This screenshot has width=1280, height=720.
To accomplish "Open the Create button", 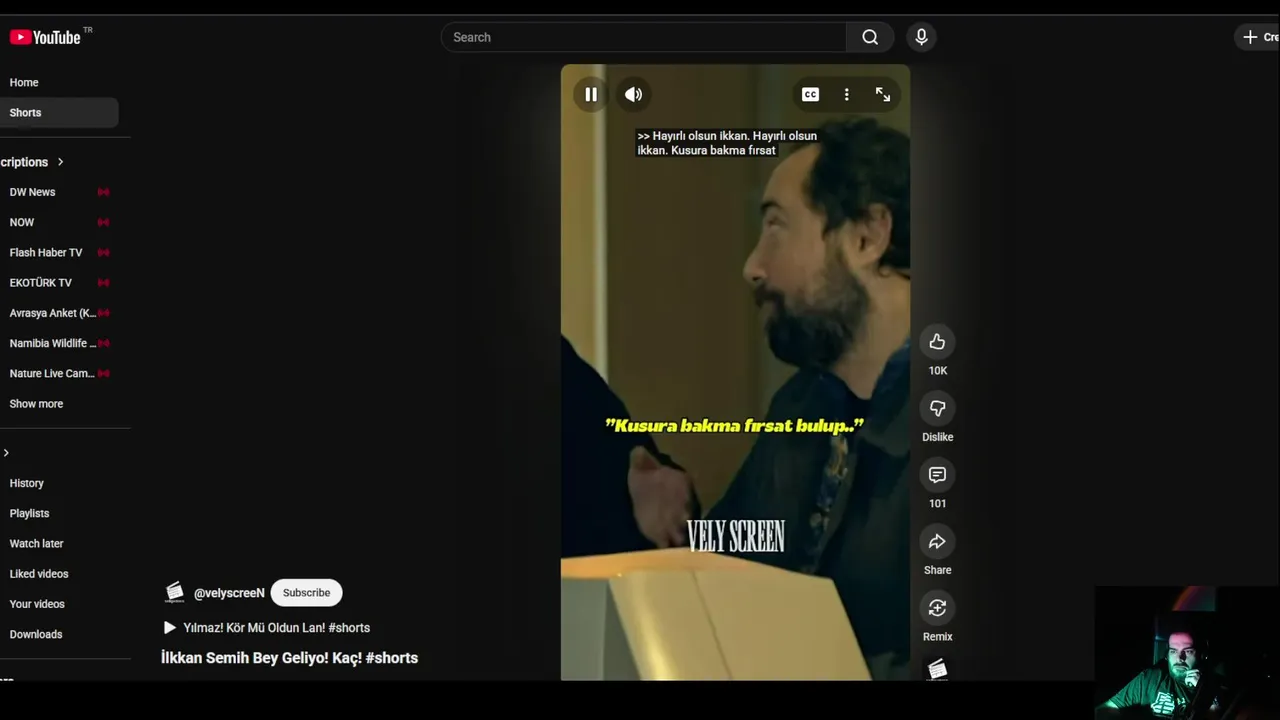I will coord(1258,37).
